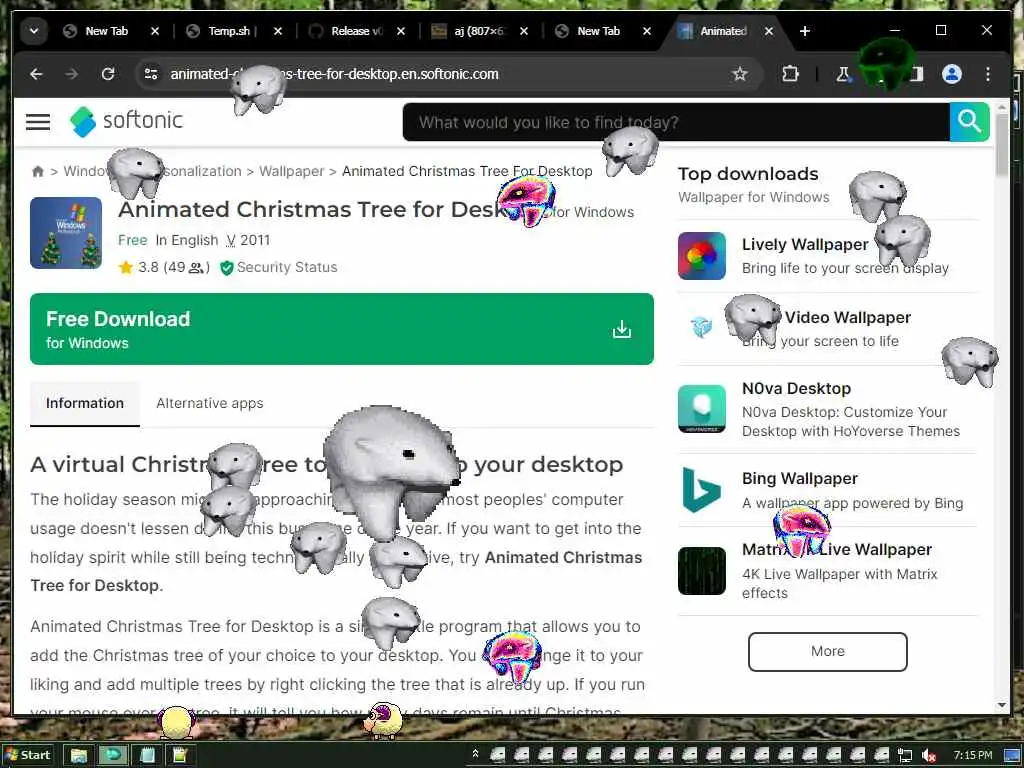Open the Wallpaper breadcrumb link
Screen dimensions: 1024x768
[x=291, y=171]
